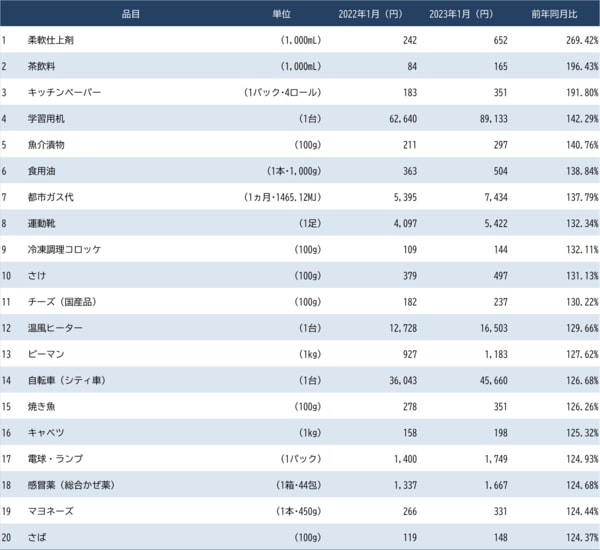This screenshot has height=550, width=600.
Task: Click the 1,400 price cell
Action: (x=405, y=459)
